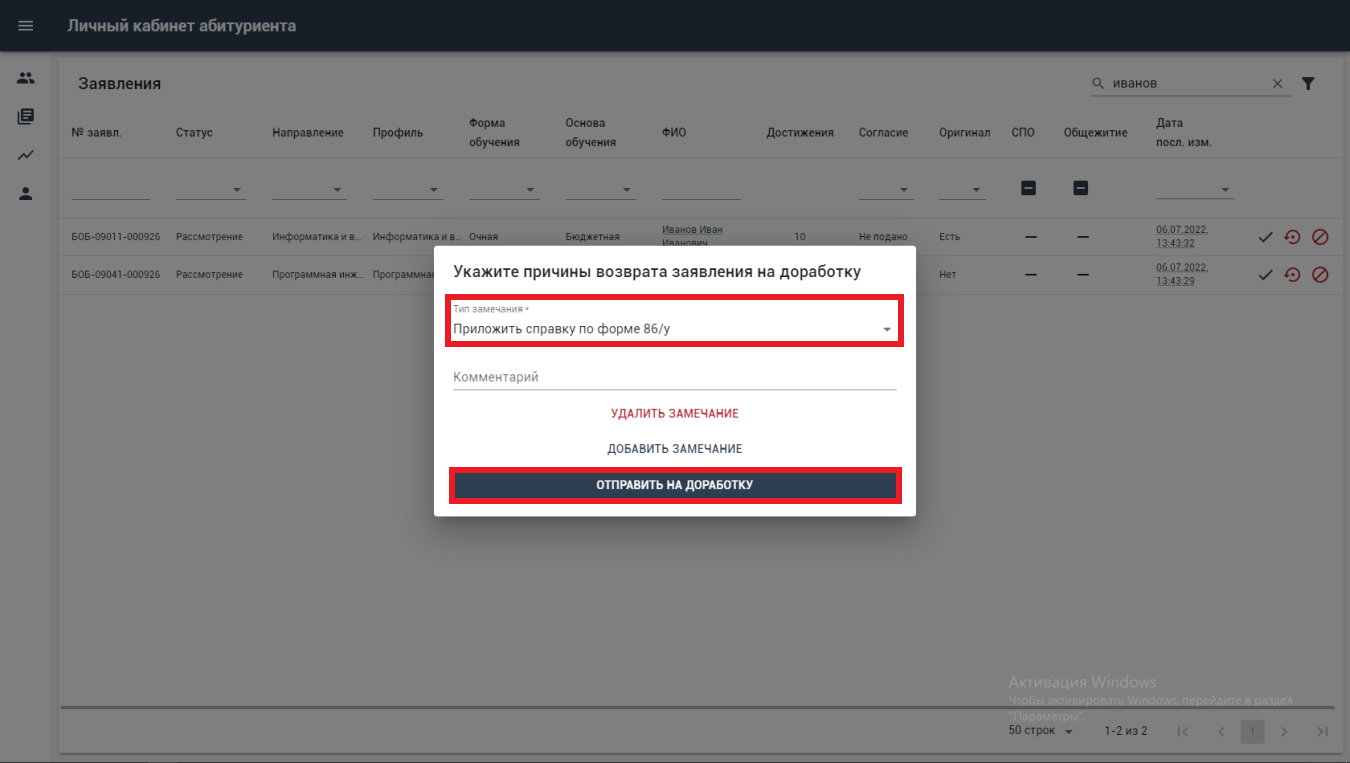Go to the next page
The height and width of the screenshot is (763, 1350).
[1285, 732]
